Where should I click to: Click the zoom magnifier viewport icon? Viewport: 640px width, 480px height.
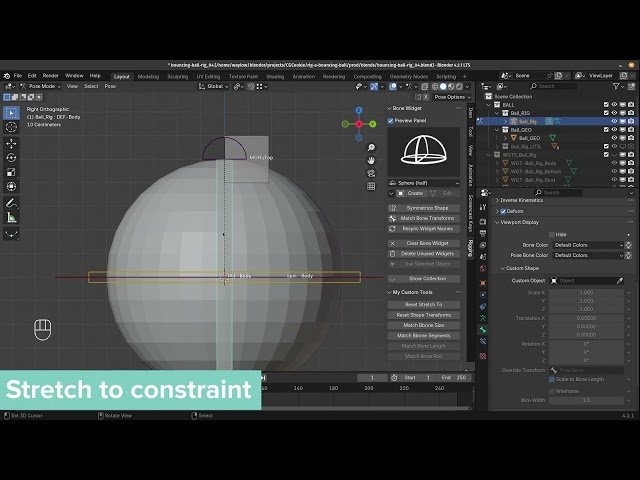click(x=371, y=147)
